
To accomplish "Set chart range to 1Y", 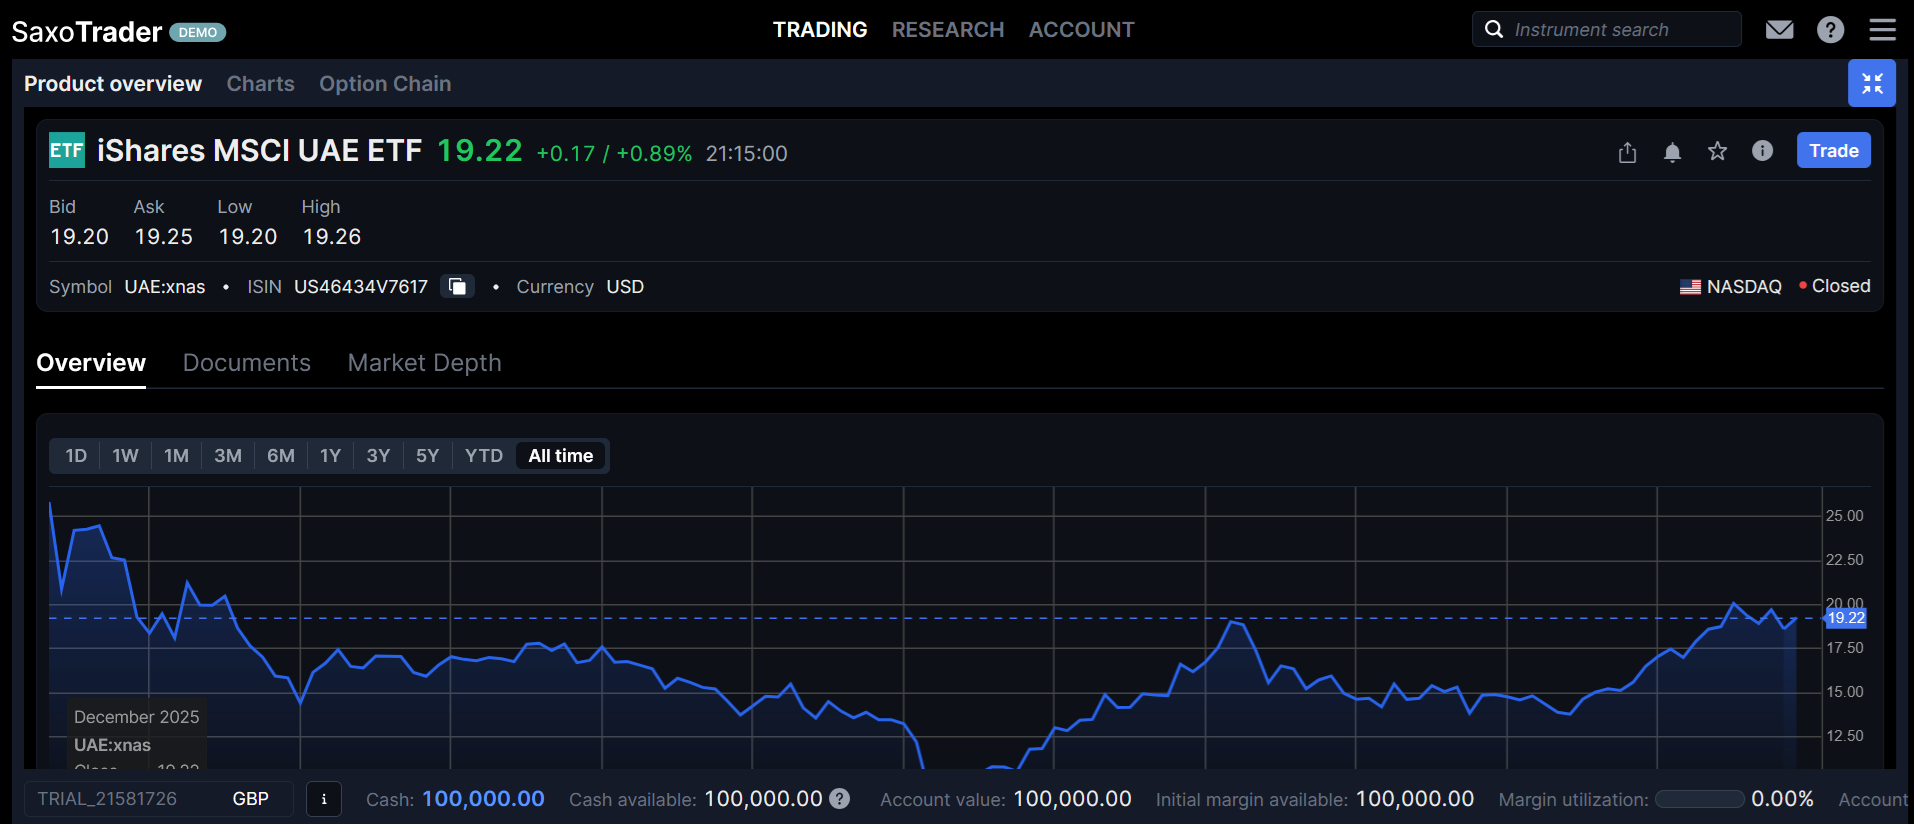I will click(x=331, y=456).
